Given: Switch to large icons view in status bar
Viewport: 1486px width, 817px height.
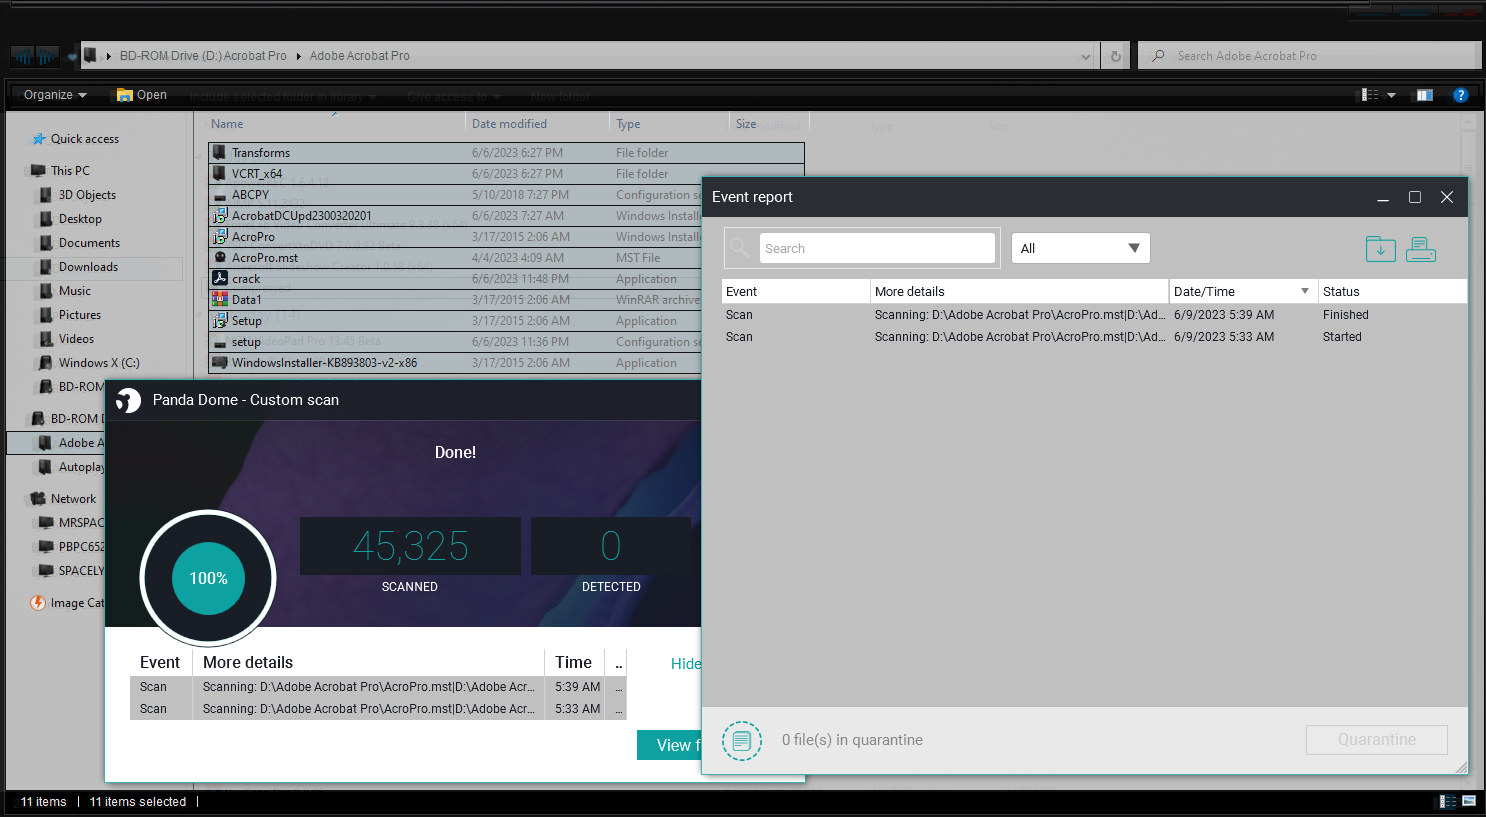Looking at the screenshot, I should tap(1469, 801).
